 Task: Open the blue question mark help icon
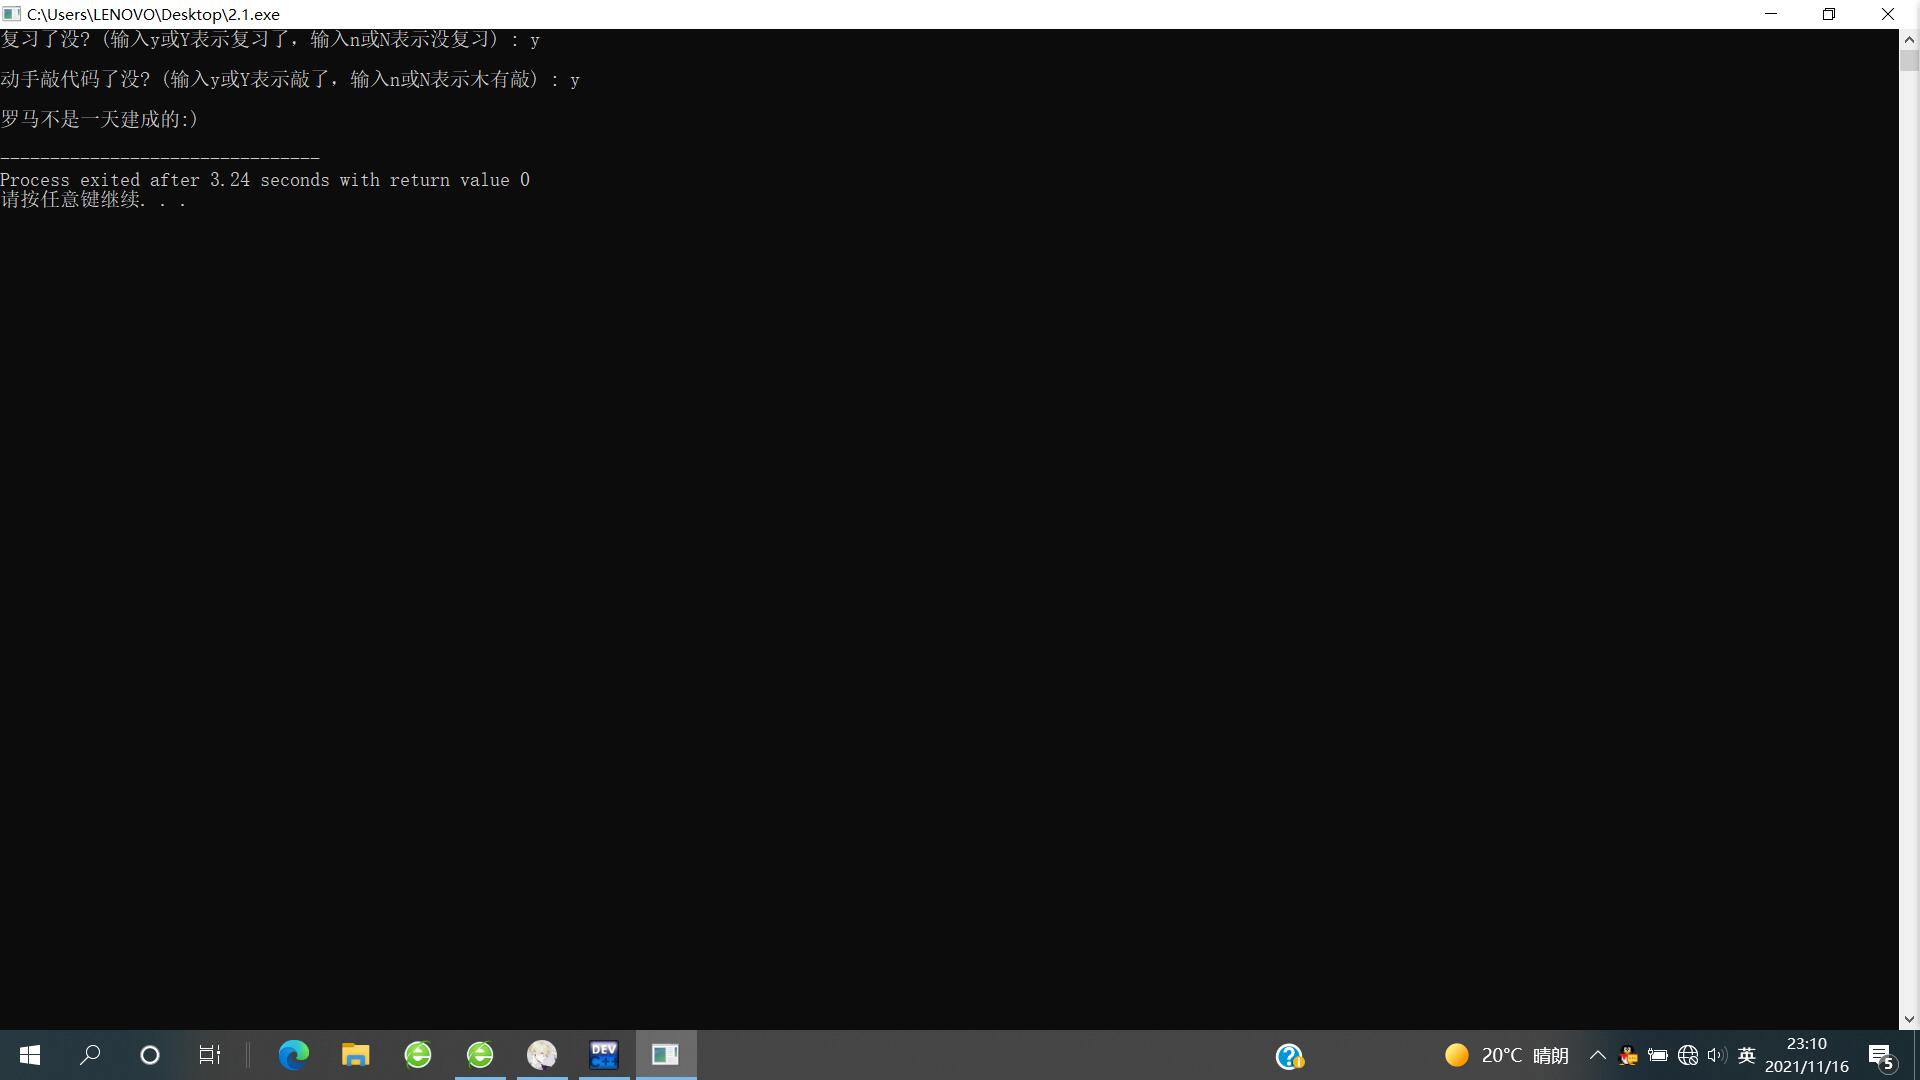tap(1289, 1056)
